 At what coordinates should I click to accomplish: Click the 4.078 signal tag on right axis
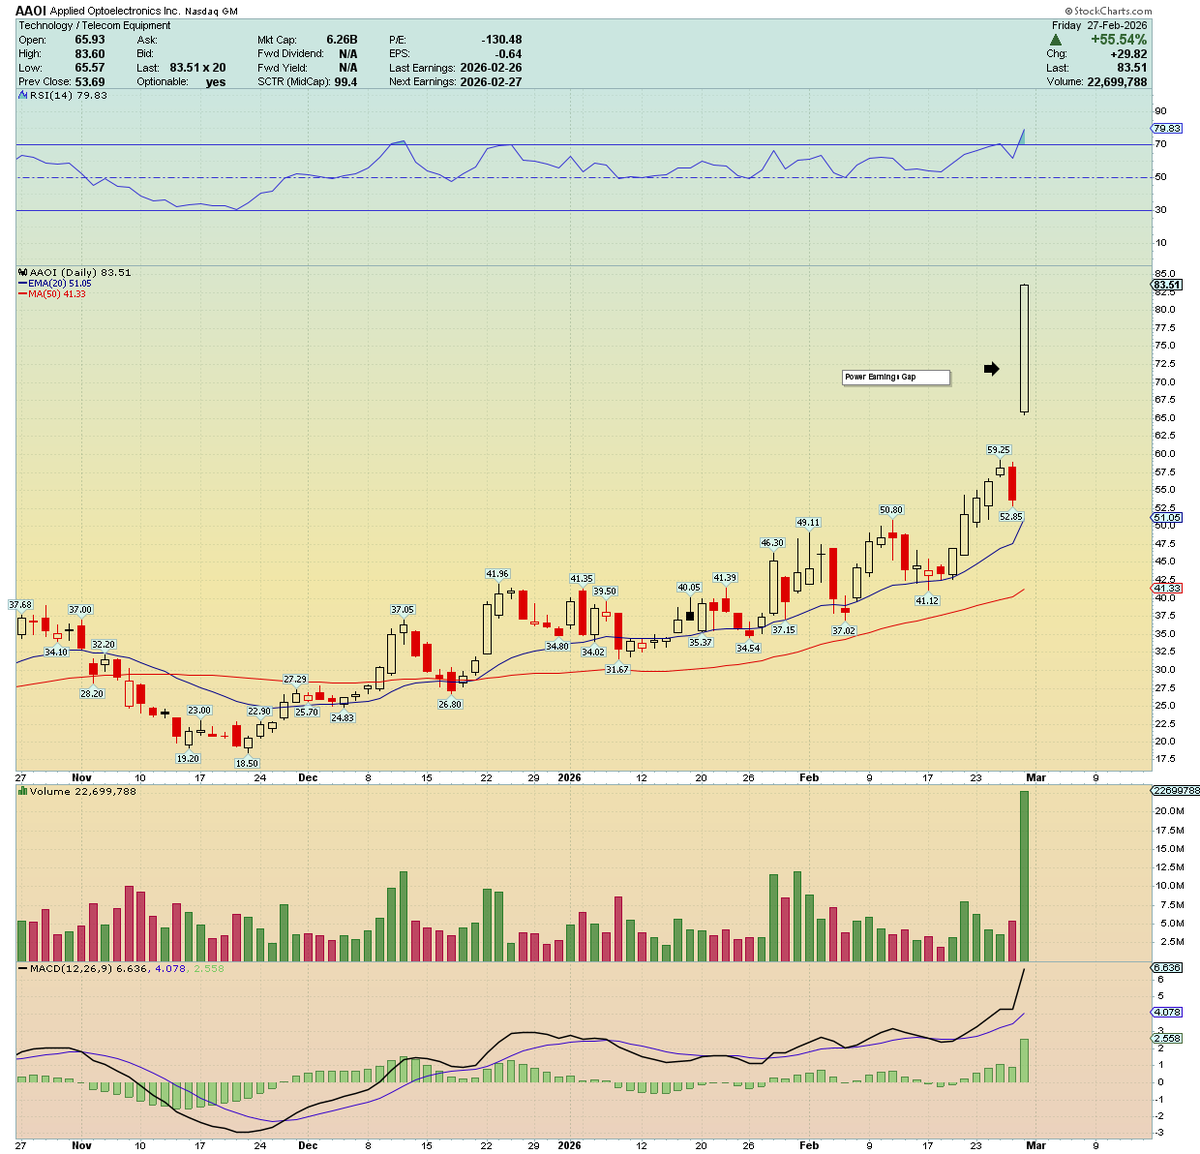[1167, 1012]
